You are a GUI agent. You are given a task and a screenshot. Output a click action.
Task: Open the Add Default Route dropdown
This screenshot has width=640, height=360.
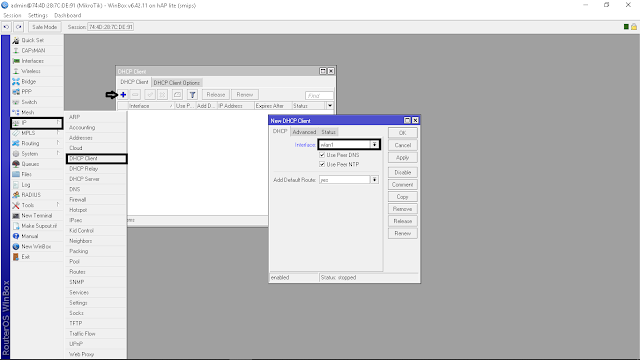point(374,180)
